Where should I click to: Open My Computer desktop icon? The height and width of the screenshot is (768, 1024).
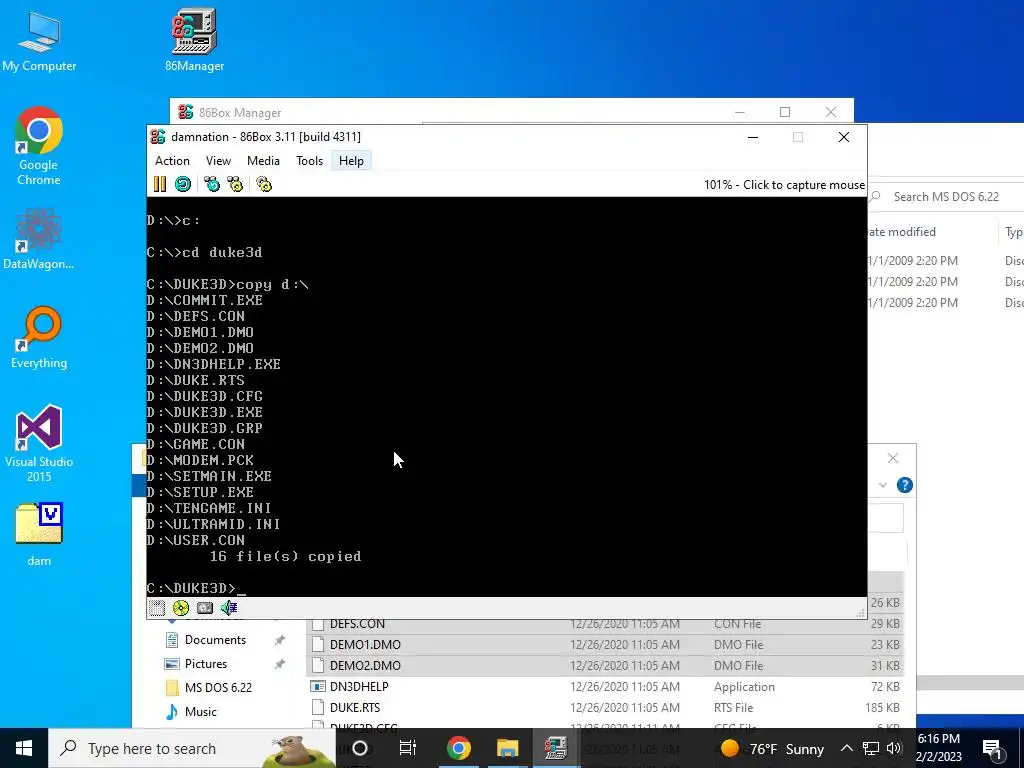point(39,41)
